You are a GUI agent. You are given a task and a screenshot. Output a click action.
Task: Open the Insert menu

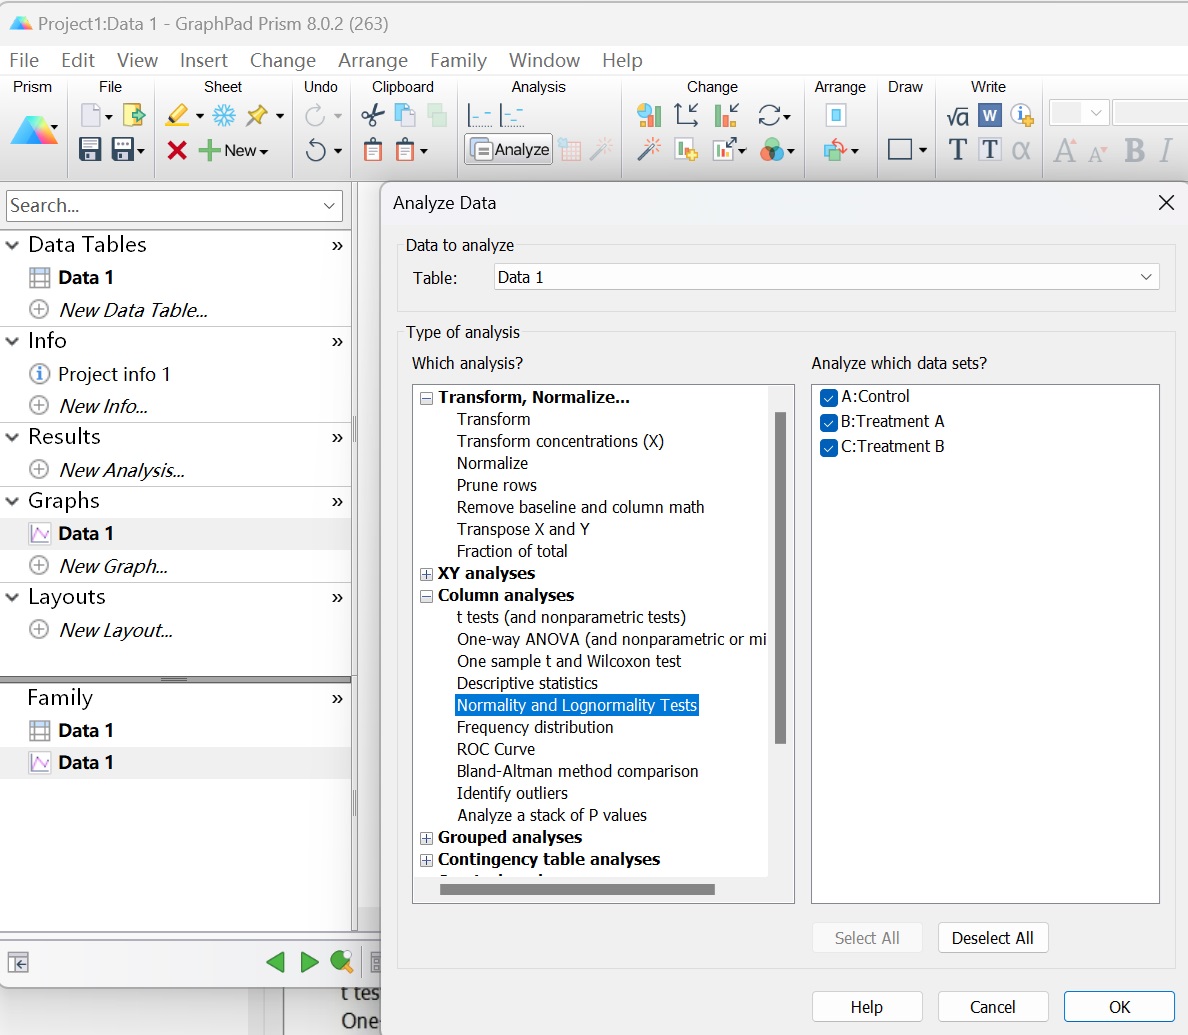click(203, 60)
